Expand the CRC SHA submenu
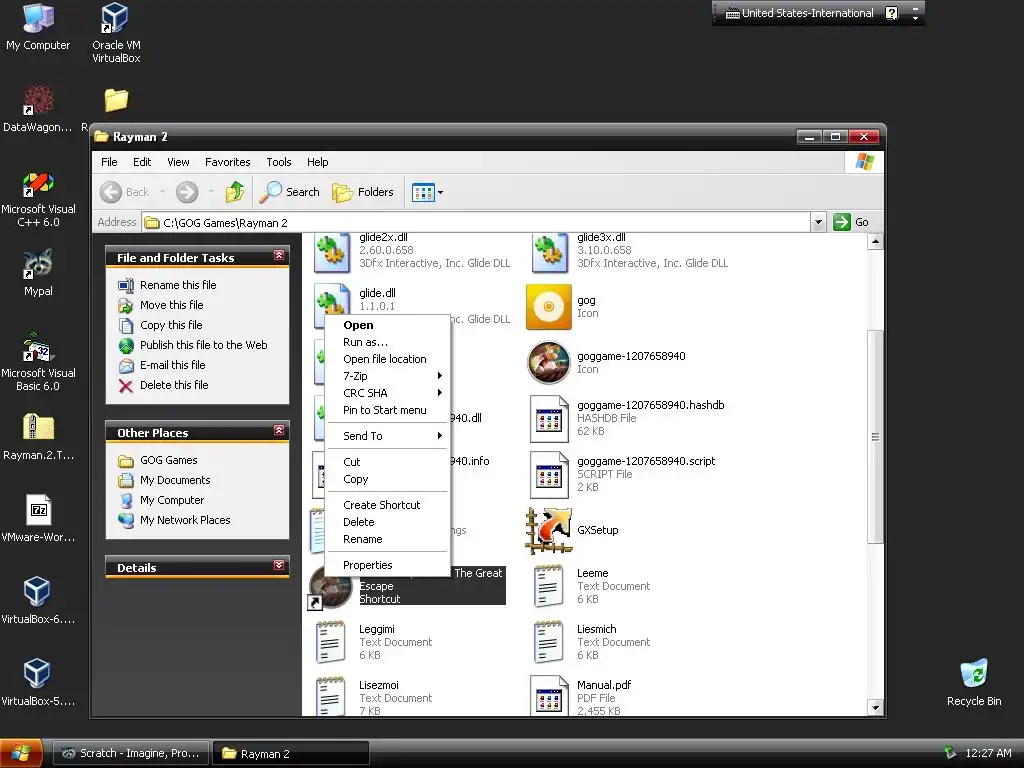This screenshot has height=768, width=1024. pyautogui.click(x=387, y=392)
